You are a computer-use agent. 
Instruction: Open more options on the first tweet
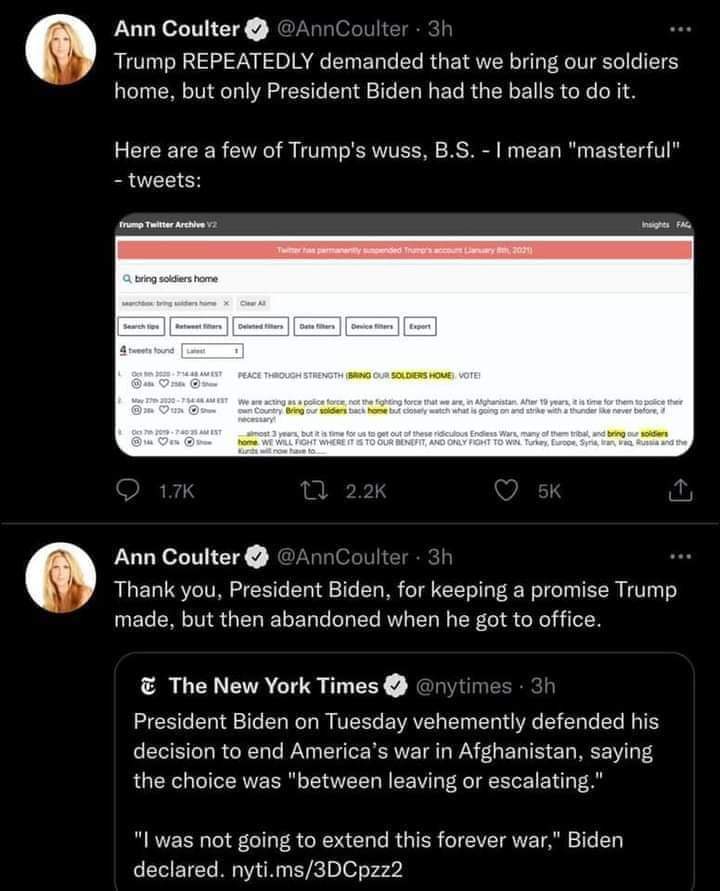click(x=681, y=32)
